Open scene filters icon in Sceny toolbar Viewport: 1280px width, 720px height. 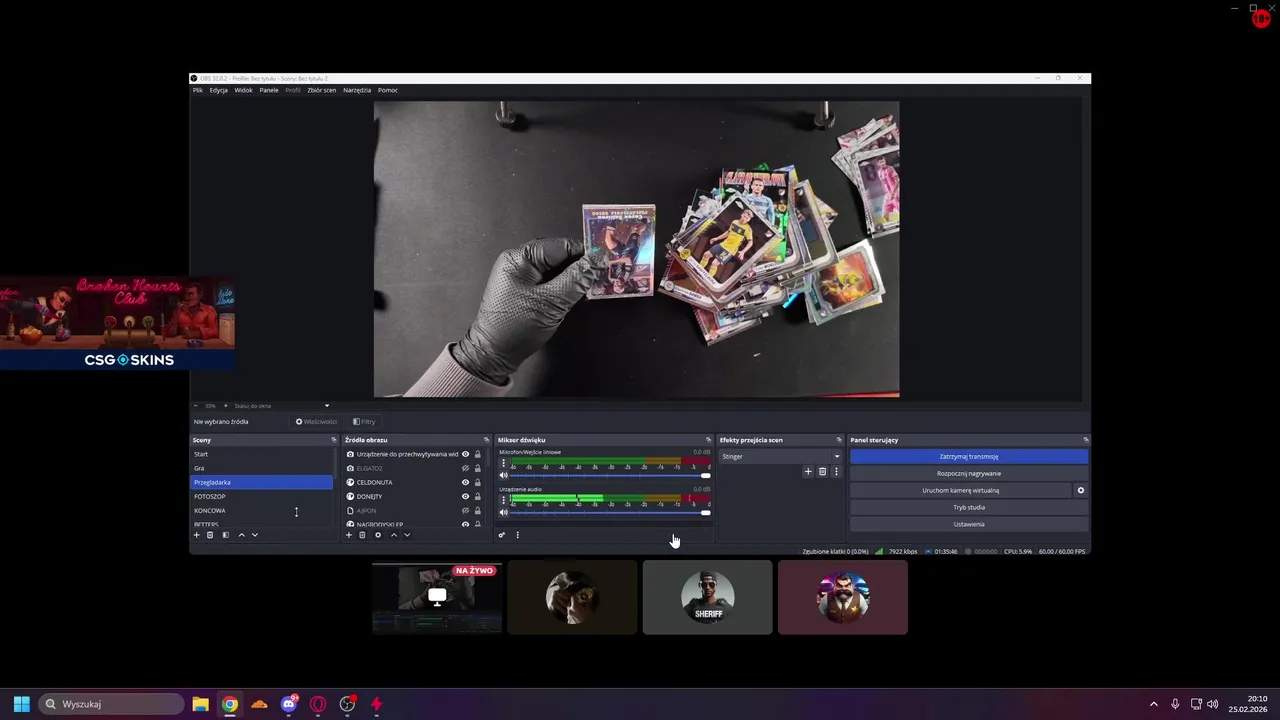[225, 535]
